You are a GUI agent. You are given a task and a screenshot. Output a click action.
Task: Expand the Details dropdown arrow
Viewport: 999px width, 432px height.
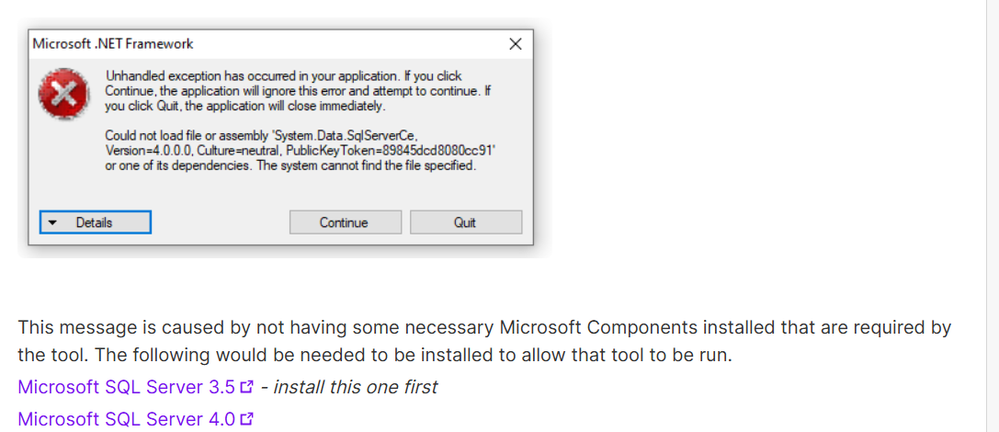click(53, 223)
